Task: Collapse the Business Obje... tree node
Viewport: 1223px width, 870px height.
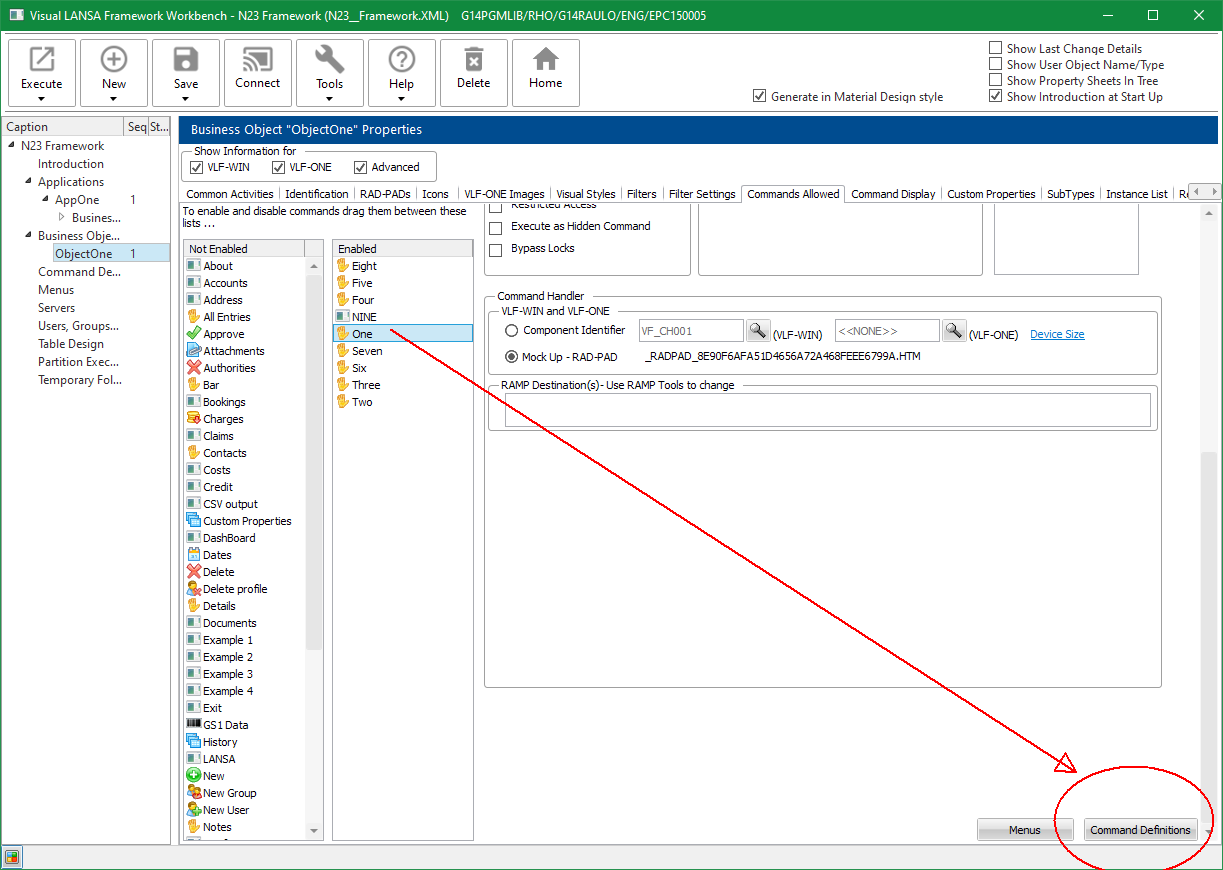Action: coord(28,236)
